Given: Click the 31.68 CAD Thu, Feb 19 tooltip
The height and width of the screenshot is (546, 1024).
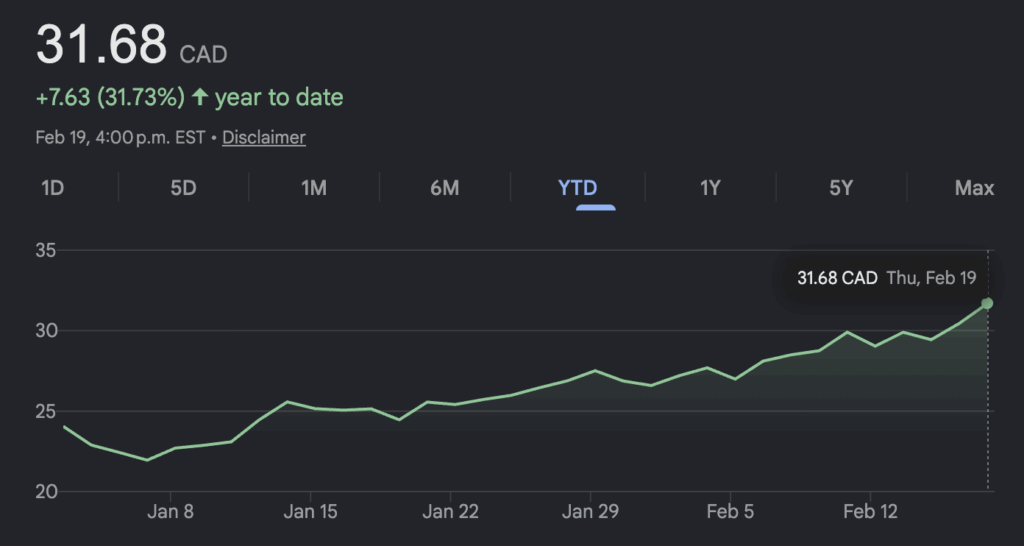Looking at the screenshot, I should [886, 278].
